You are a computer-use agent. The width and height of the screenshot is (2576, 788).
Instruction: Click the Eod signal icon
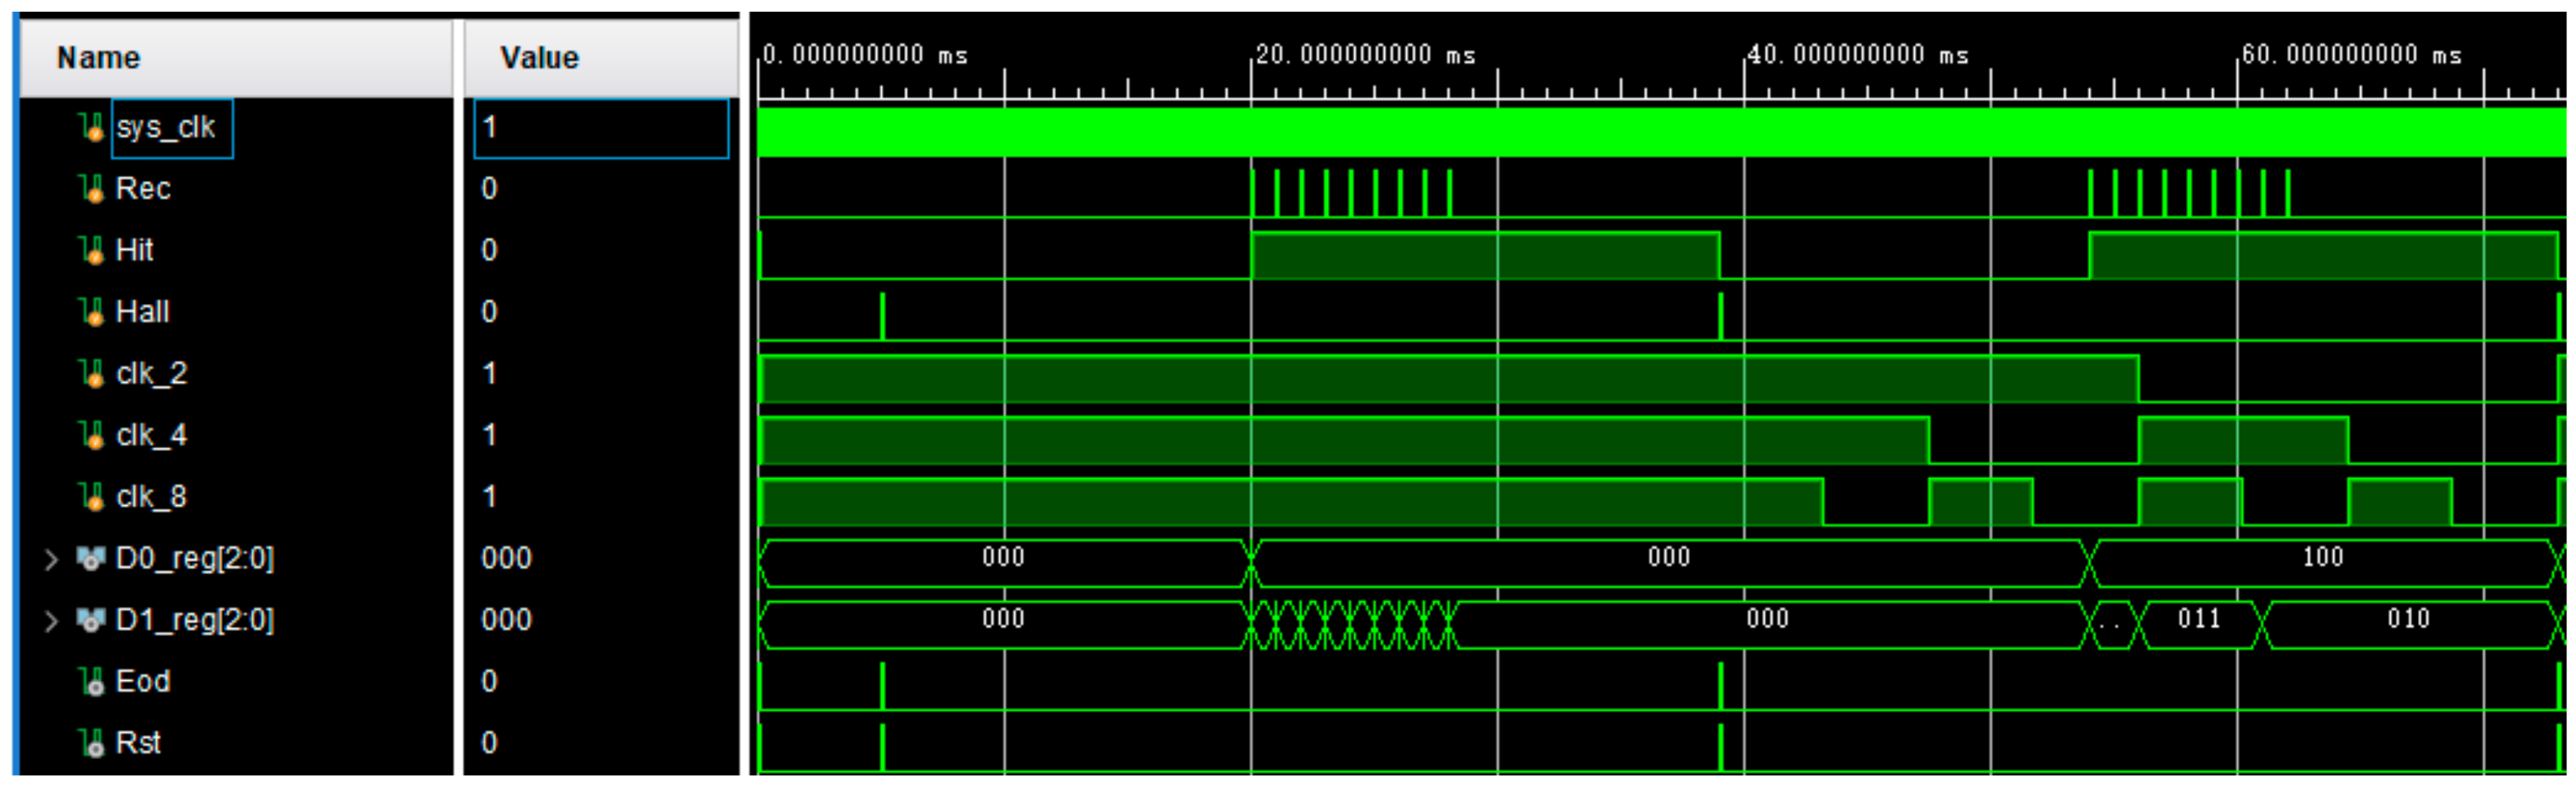pyautogui.click(x=93, y=682)
